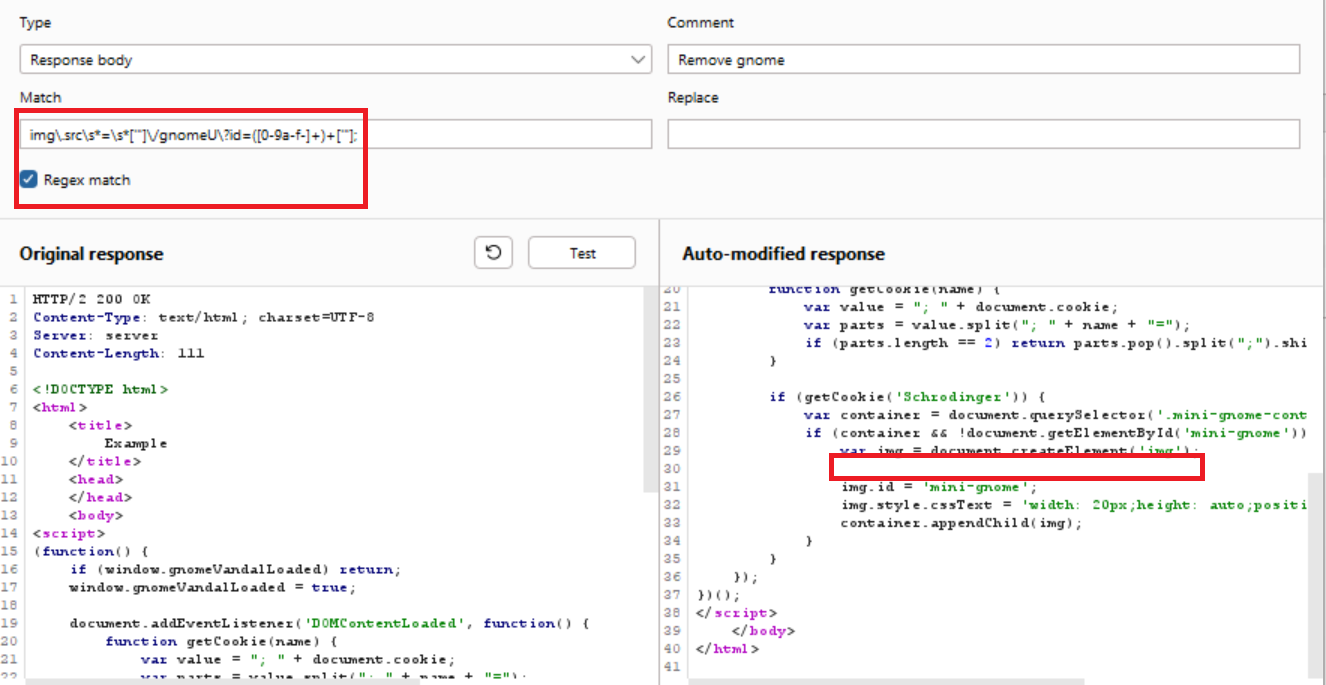
Task: Click the 'Content-Length: 111' header line
Action: (x=117, y=353)
